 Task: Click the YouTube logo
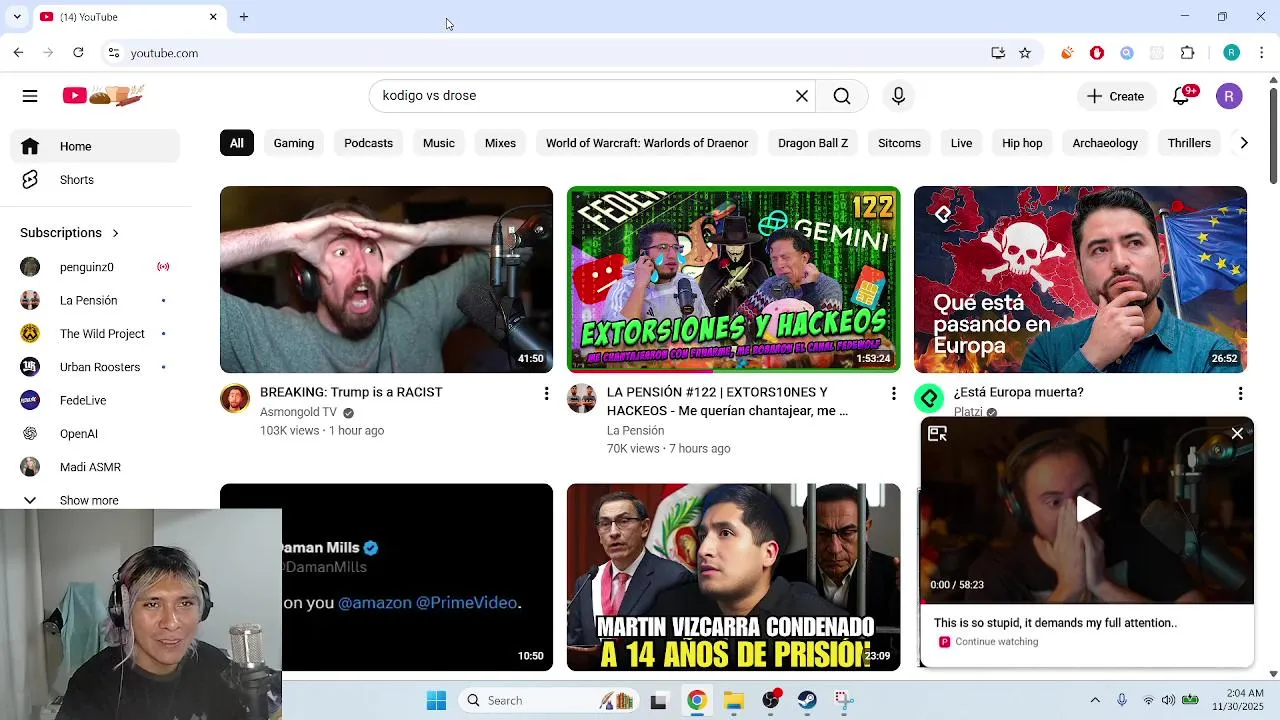(x=103, y=95)
